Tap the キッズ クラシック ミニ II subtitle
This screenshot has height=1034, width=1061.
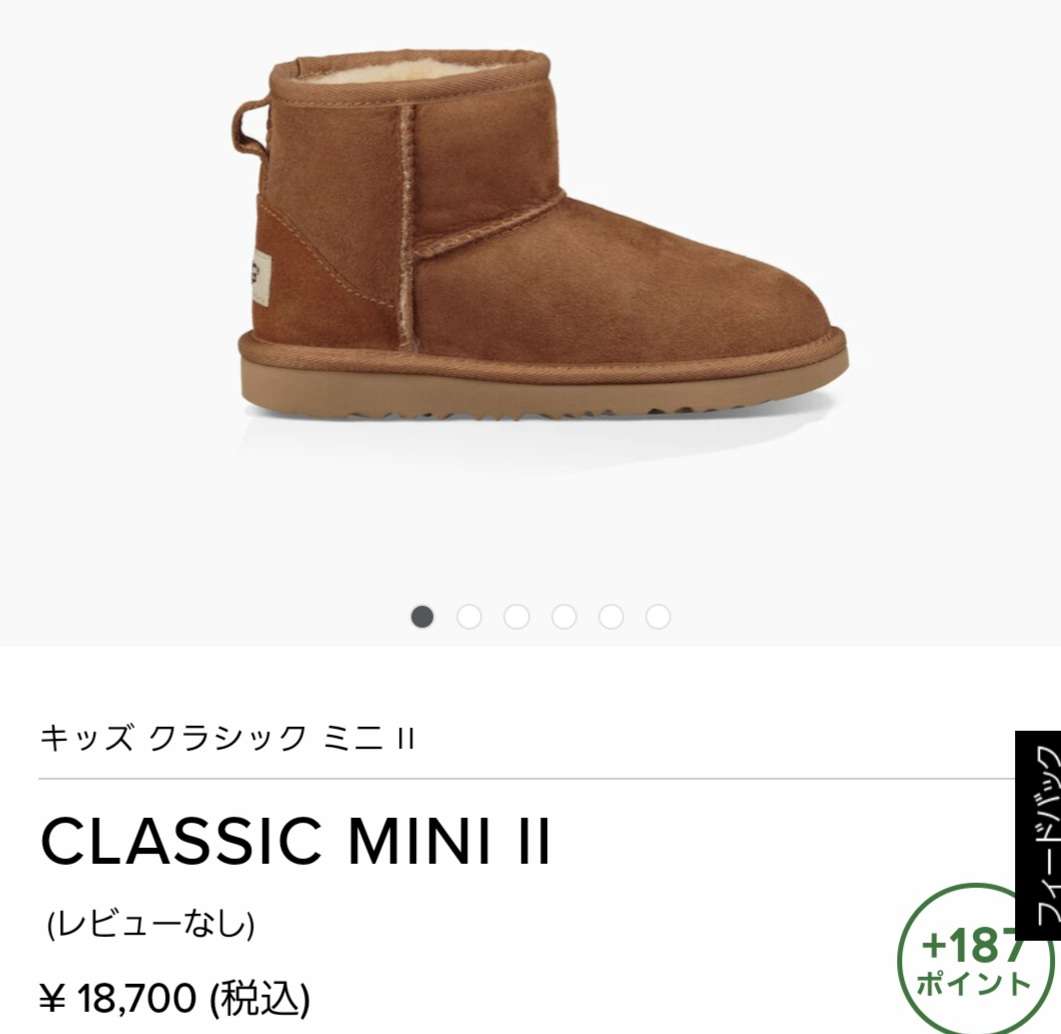(x=227, y=738)
